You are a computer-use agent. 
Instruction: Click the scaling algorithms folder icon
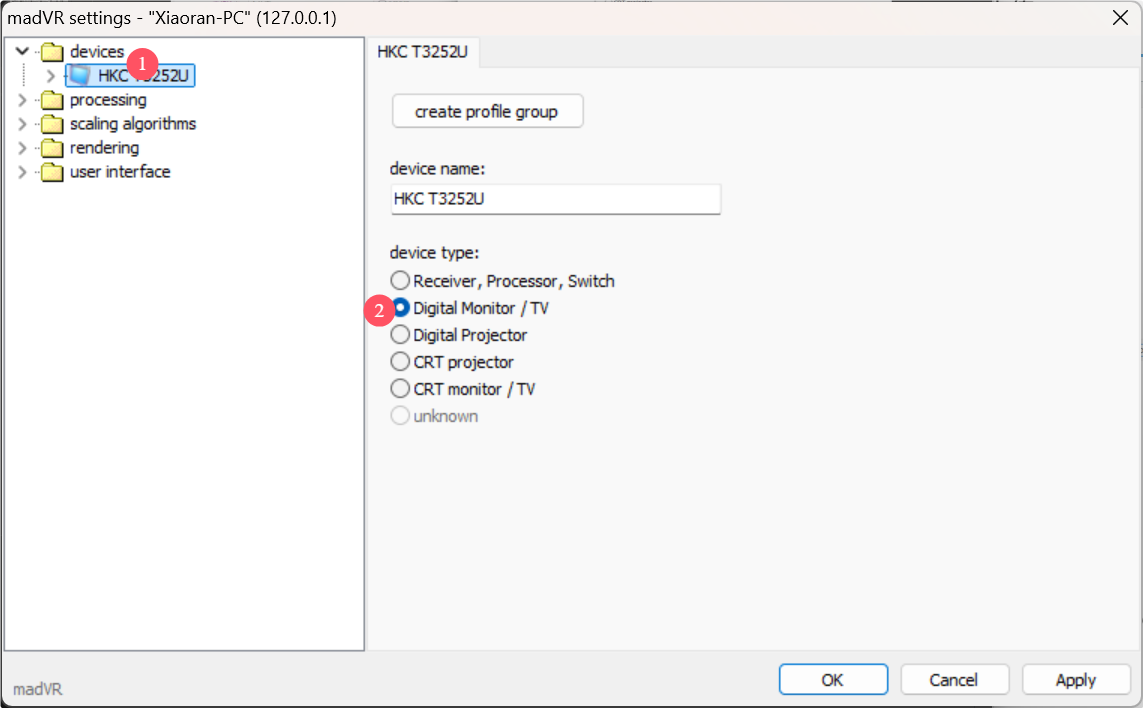click(x=52, y=124)
